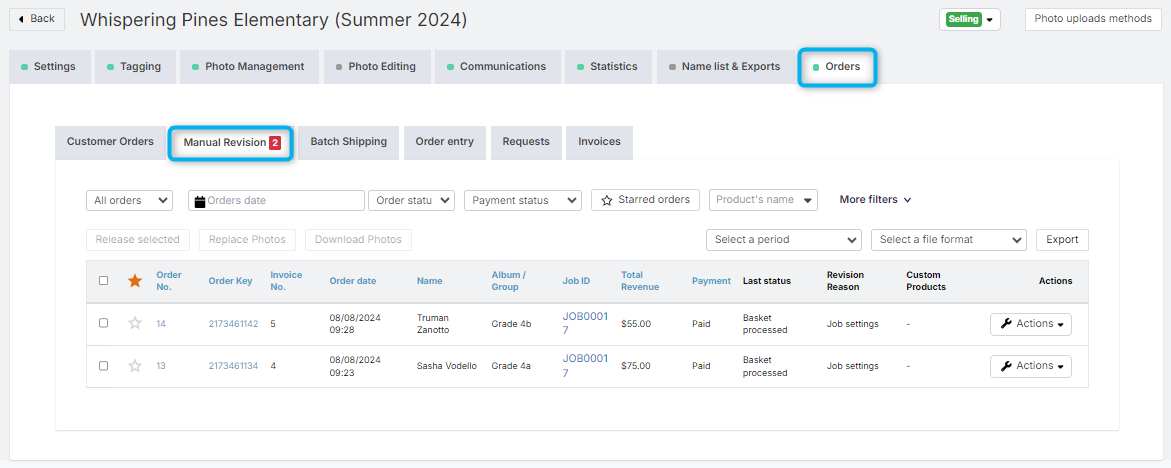Open the Requests sub-tab
Screen dimensions: 1171x468
point(526,142)
